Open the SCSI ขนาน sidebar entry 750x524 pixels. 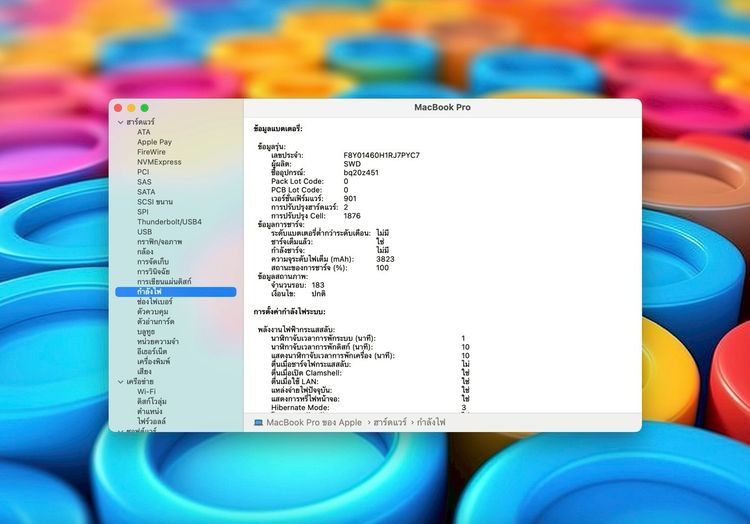tap(155, 202)
